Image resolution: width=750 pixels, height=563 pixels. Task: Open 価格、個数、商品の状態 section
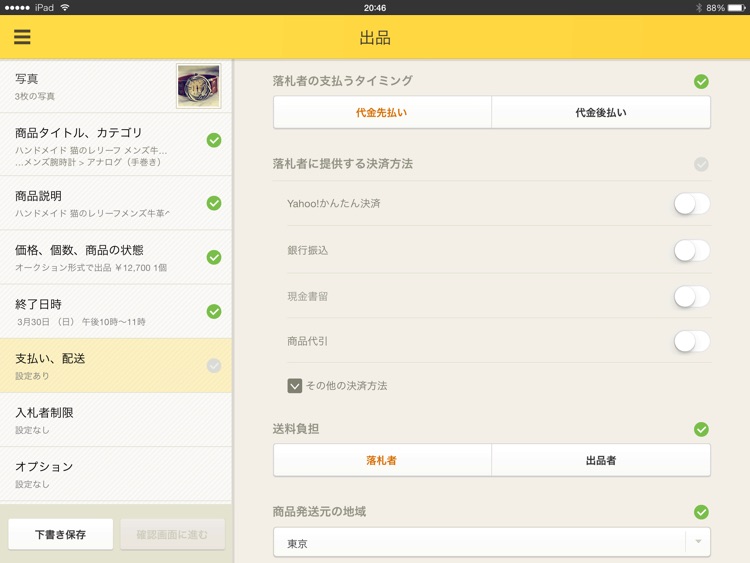click(x=116, y=257)
